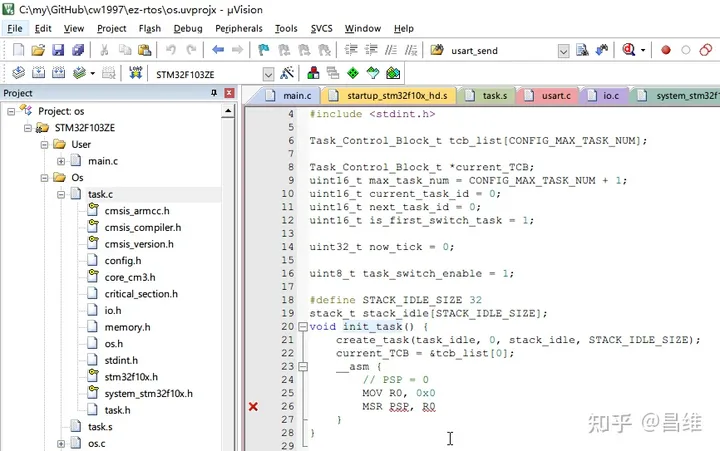The image size is (720, 451).
Task: Click the usart_send search input field
Action: [x=501, y=51]
